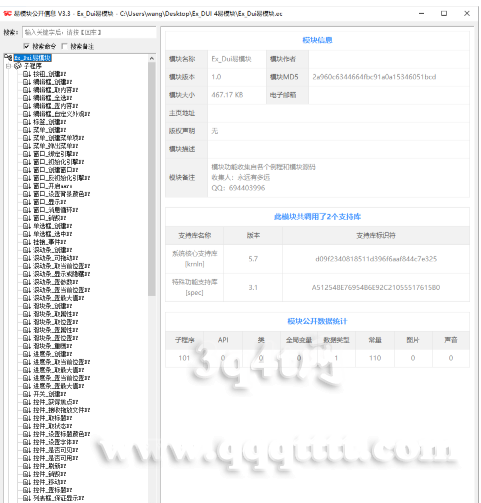The image size is (481, 503).
Task: Select 进度条_取最大值 in the tree
Action: [59, 370]
